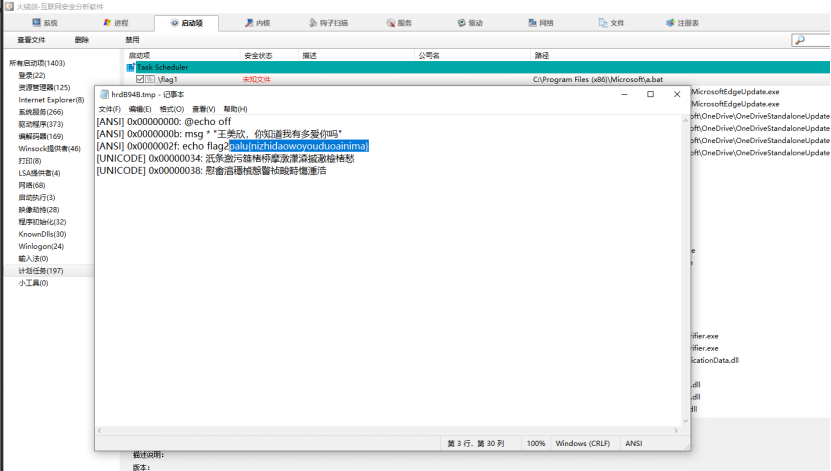This screenshot has width=831, height=471.
Task: Select Winlogon(24) category
Action: [41, 246]
